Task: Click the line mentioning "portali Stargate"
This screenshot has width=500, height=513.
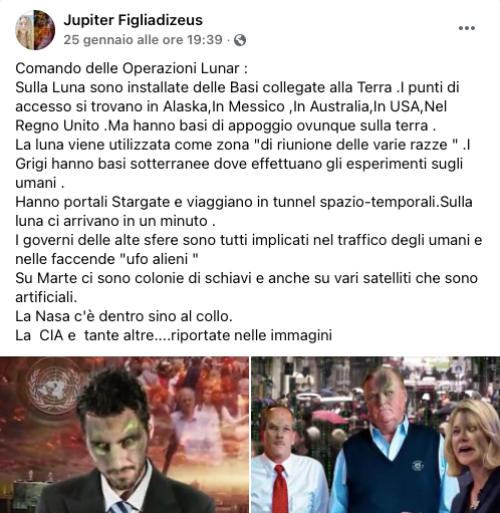Action: [x=244, y=202]
